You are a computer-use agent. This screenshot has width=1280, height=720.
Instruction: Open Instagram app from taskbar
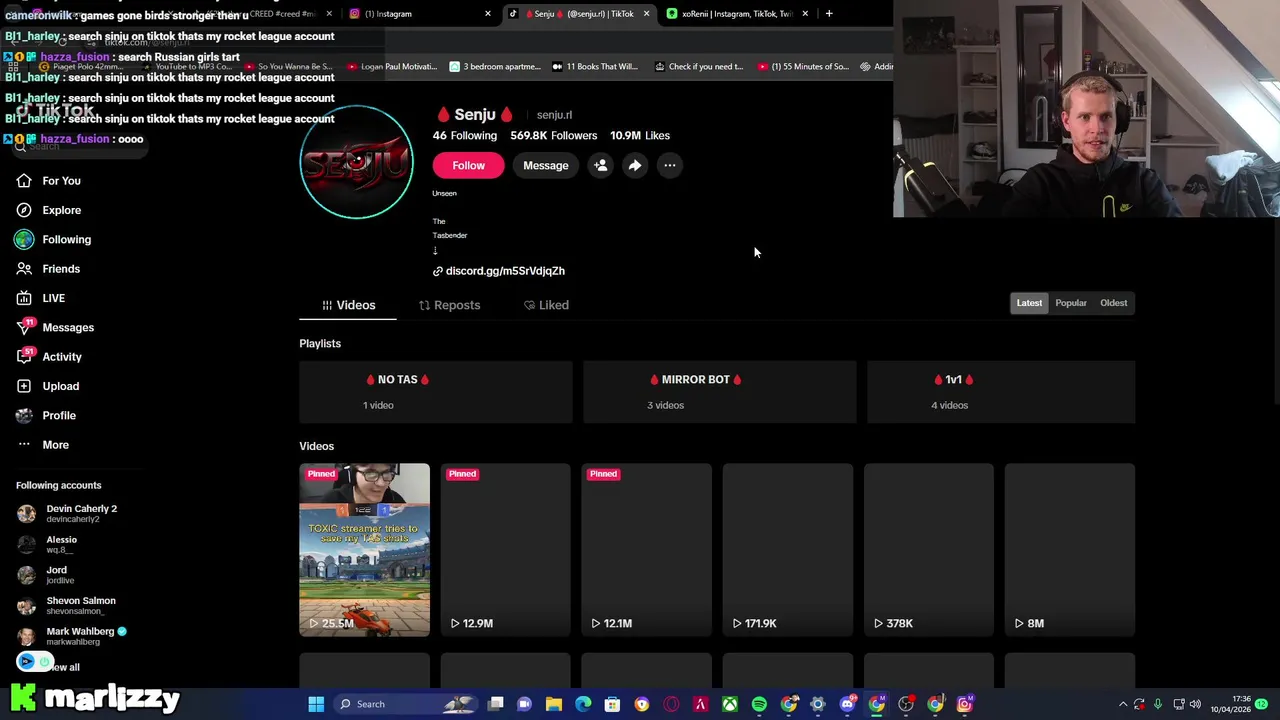pyautogui.click(x=964, y=704)
